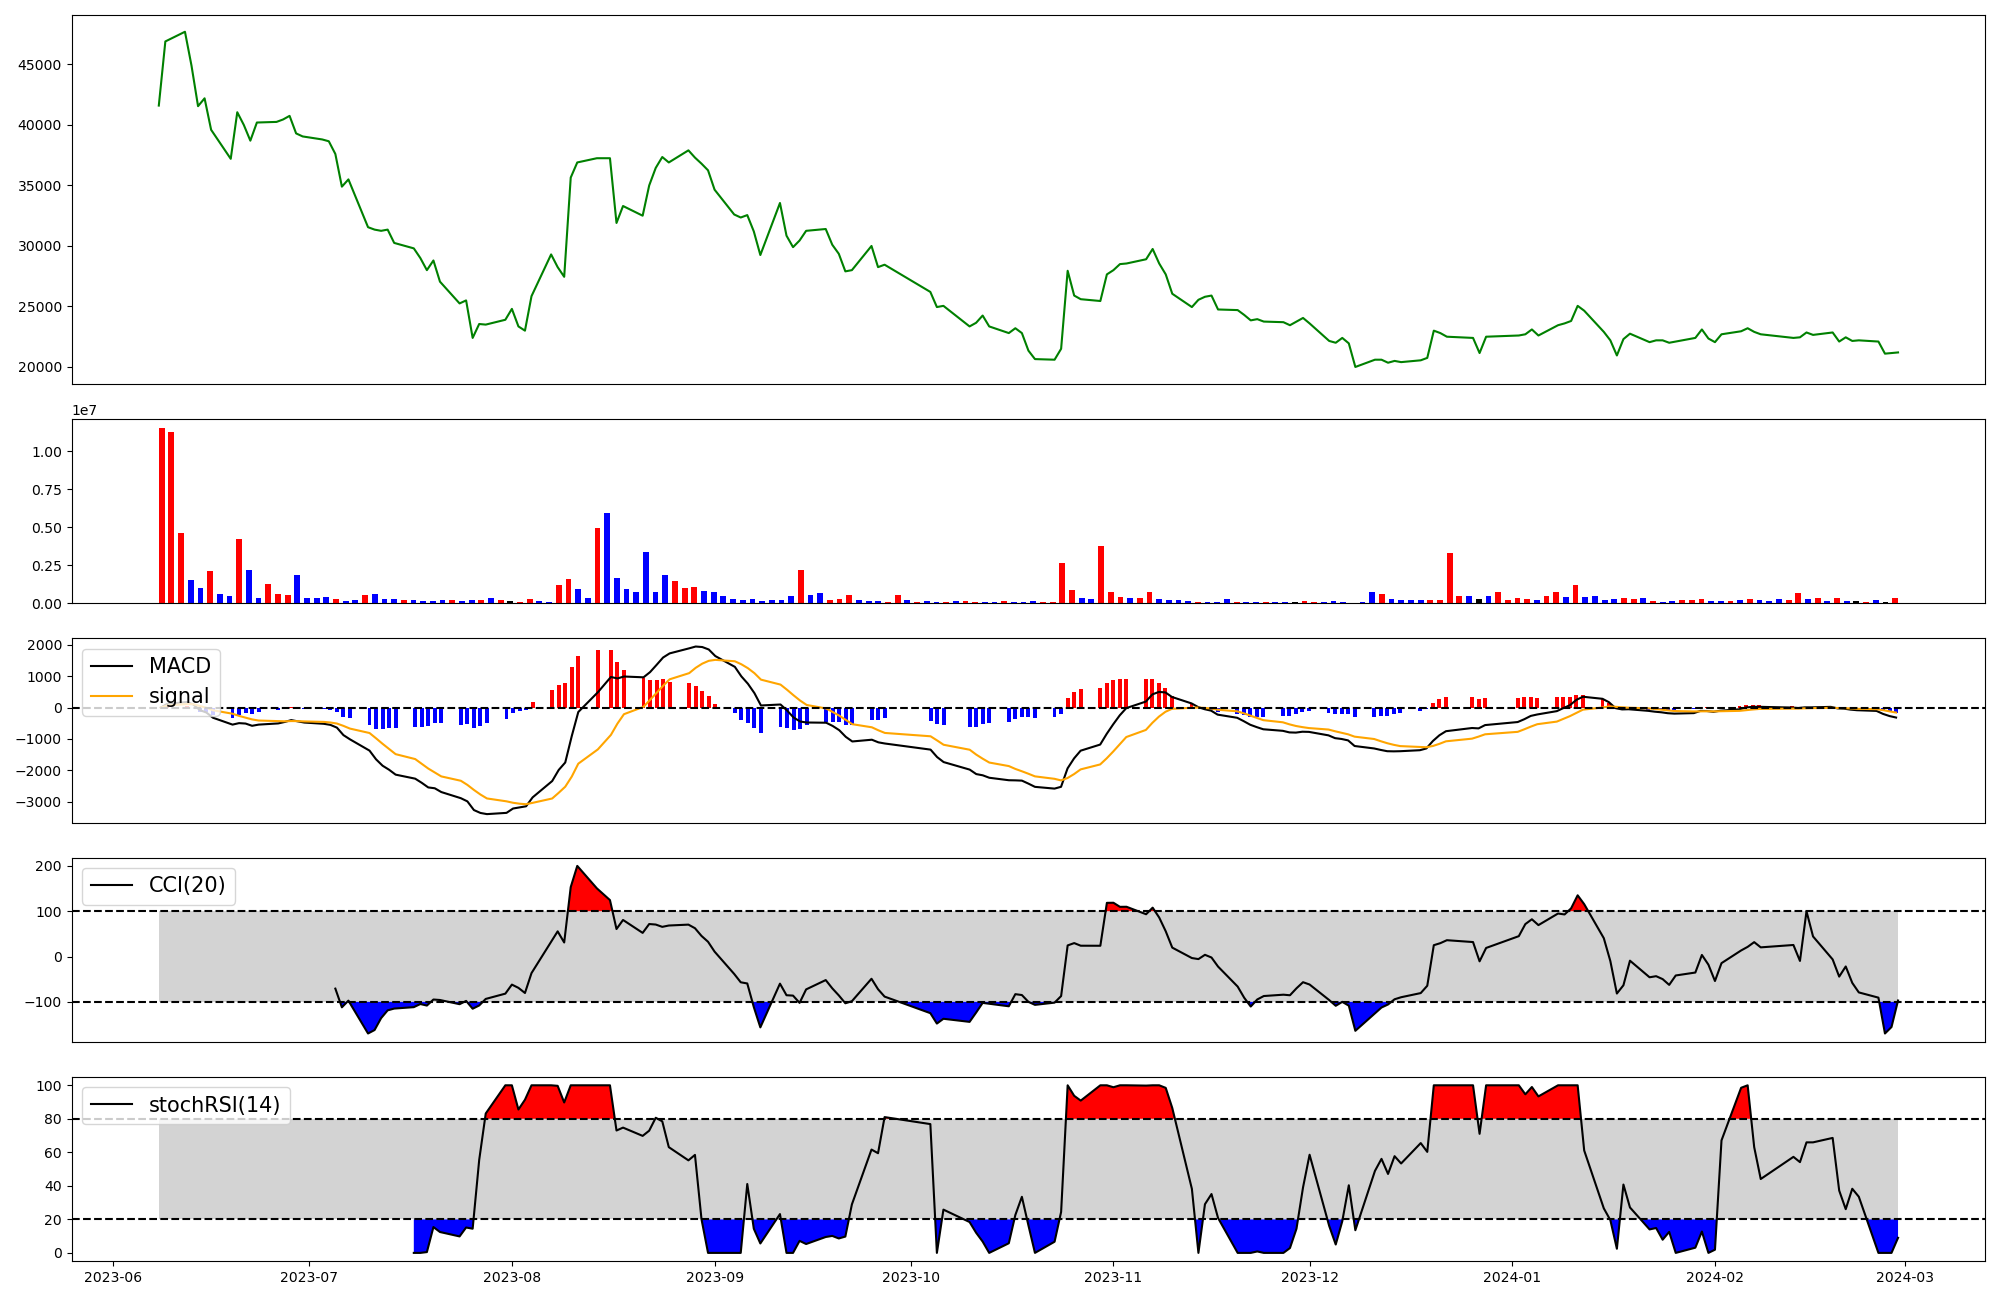Click the 2023-06 date axis label
This screenshot has height=1300, width=2000.
(113, 1277)
